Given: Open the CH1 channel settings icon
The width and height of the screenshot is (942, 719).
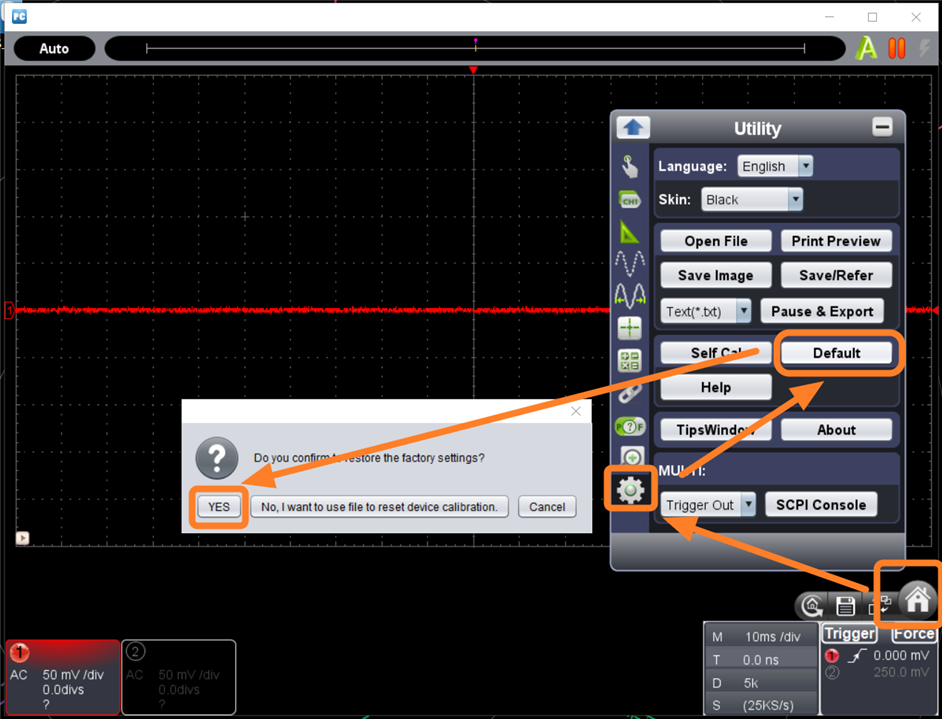Looking at the screenshot, I should 629,199.
